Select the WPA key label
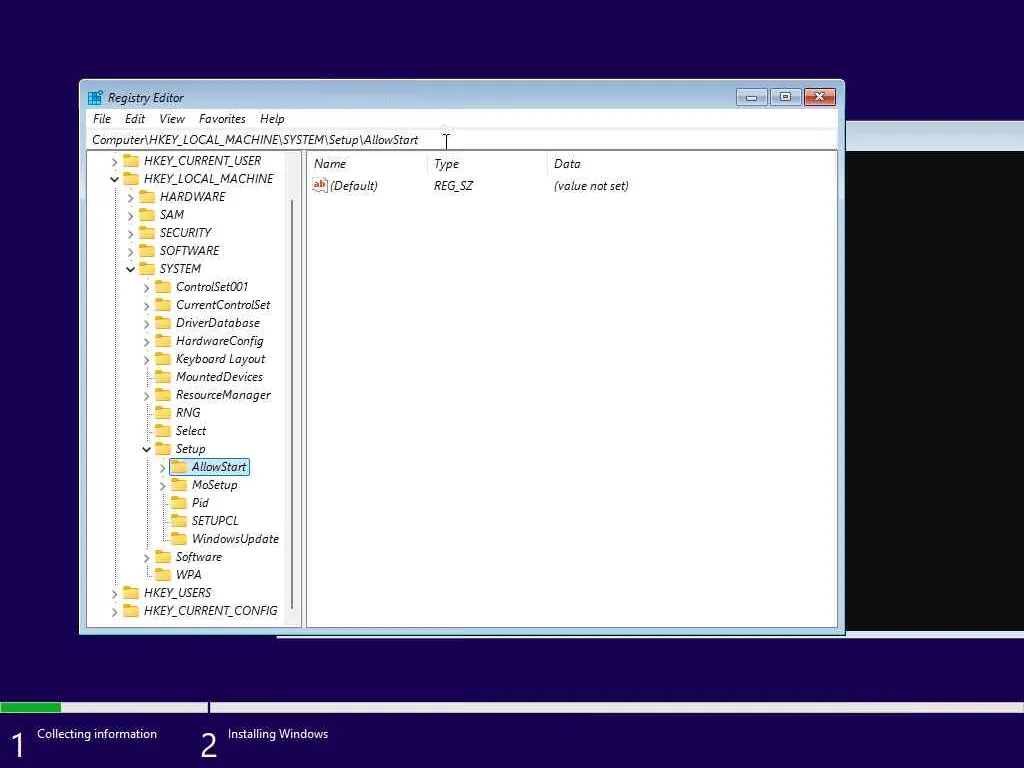 click(188, 575)
